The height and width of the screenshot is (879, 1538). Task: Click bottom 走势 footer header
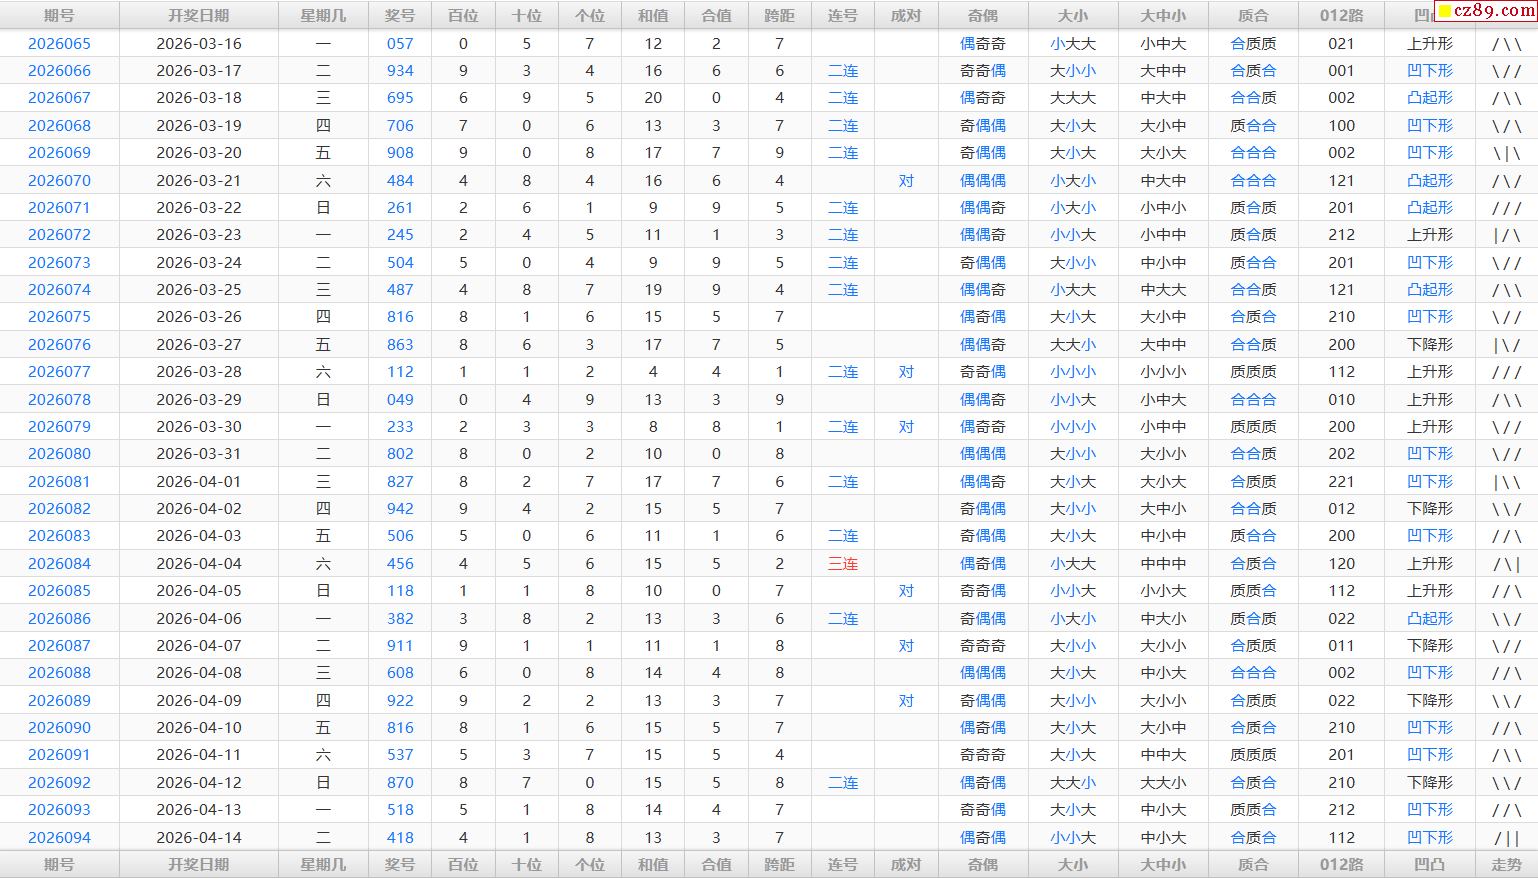coord(1506,865)
